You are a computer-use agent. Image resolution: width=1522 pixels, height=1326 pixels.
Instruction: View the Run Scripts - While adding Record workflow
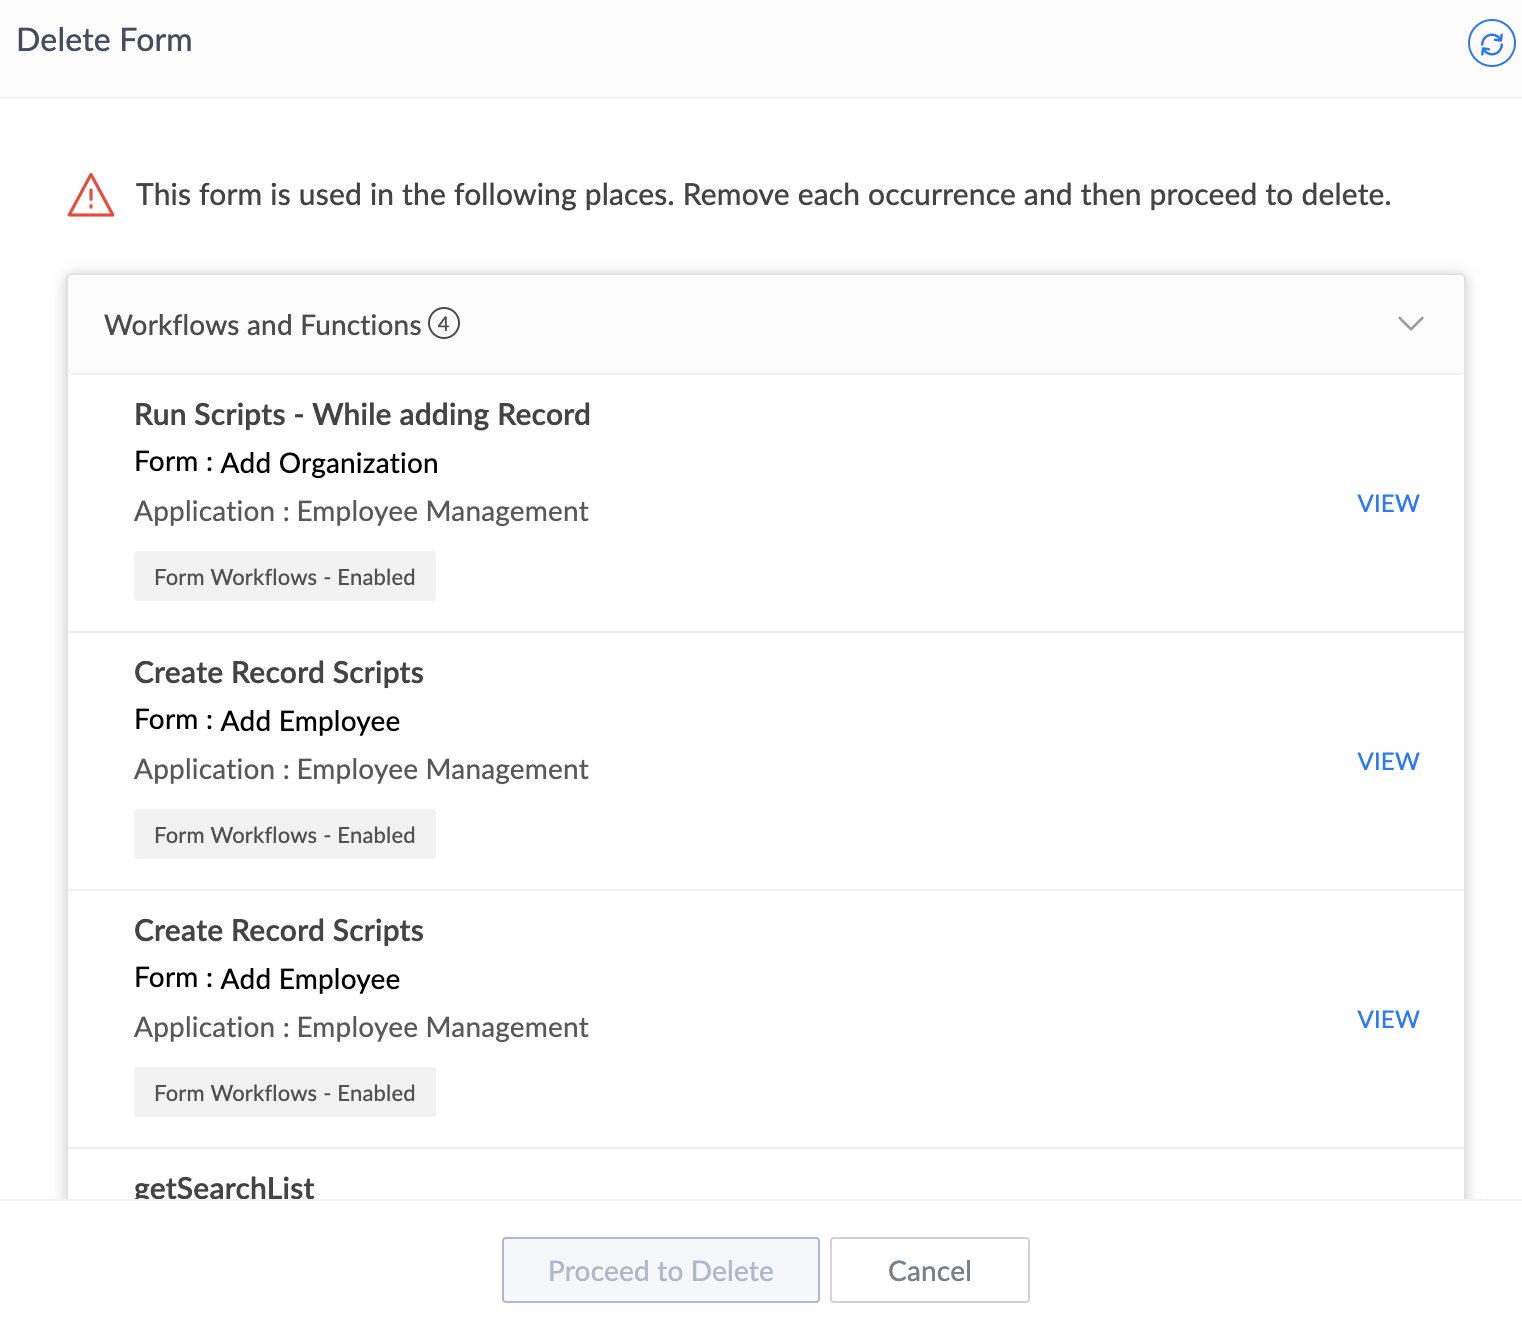coord(1388,503)
